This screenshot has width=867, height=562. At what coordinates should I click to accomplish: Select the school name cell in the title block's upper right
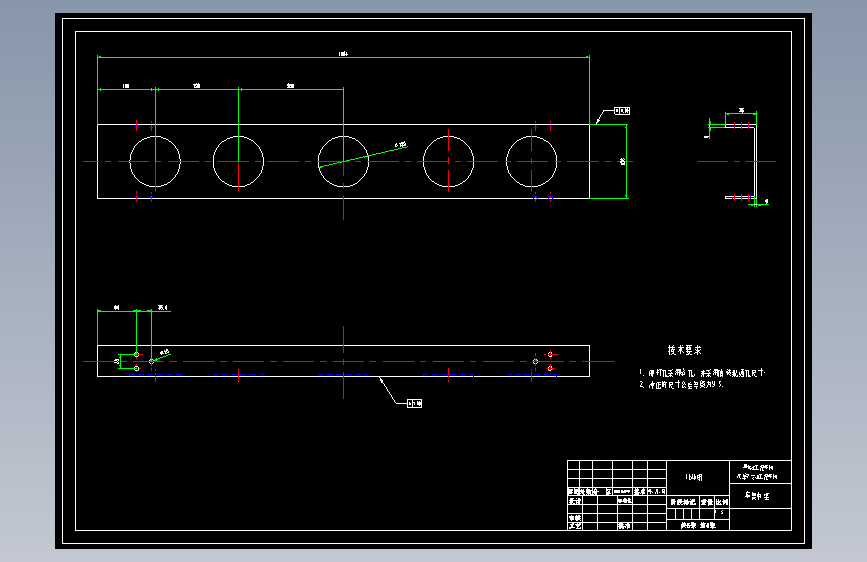click(760, 472)
